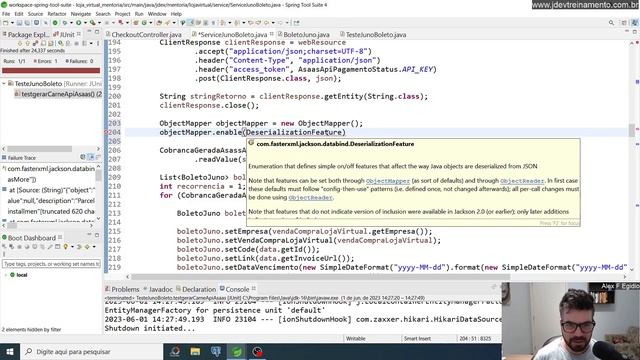Open the New file dropdown arrow in the toolbar
Image resolution: width=640 pixels, height=360 pixels.
tap(12, 23)
